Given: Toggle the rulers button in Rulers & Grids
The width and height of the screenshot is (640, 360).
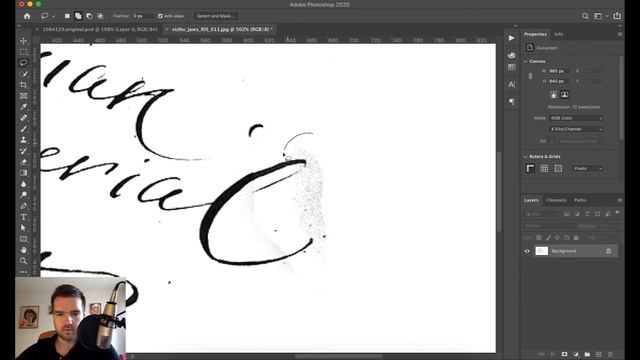Looking at the screenshot, I should pyautogui.click(x=530, y=168).
